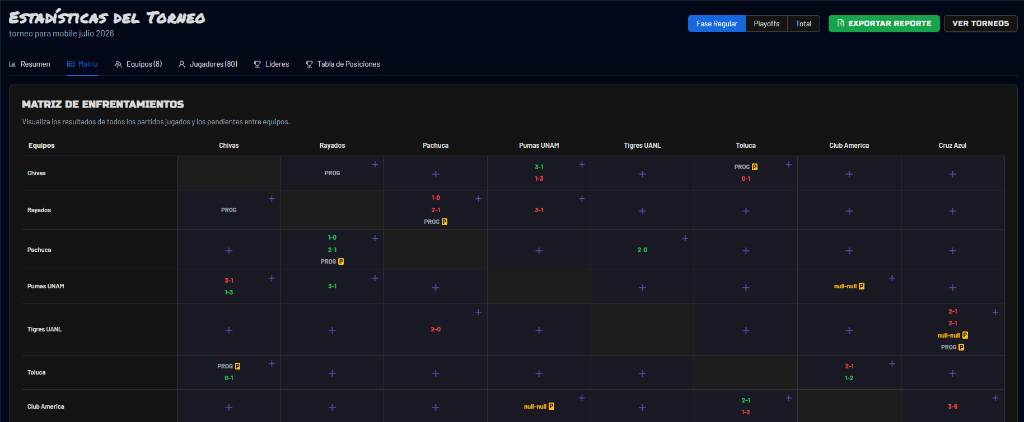
Task: Add match in Chivas row, Pachuca column
Action: 436,174
